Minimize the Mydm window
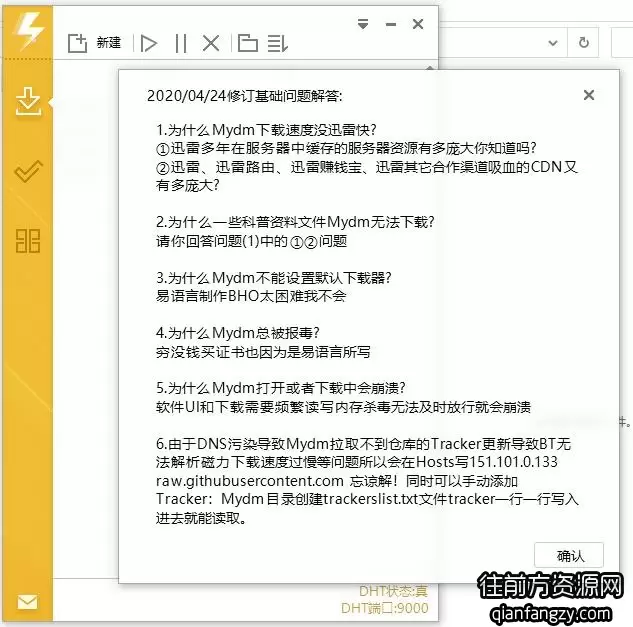Screen dimensions: 633x627 [x=390, y=25]
